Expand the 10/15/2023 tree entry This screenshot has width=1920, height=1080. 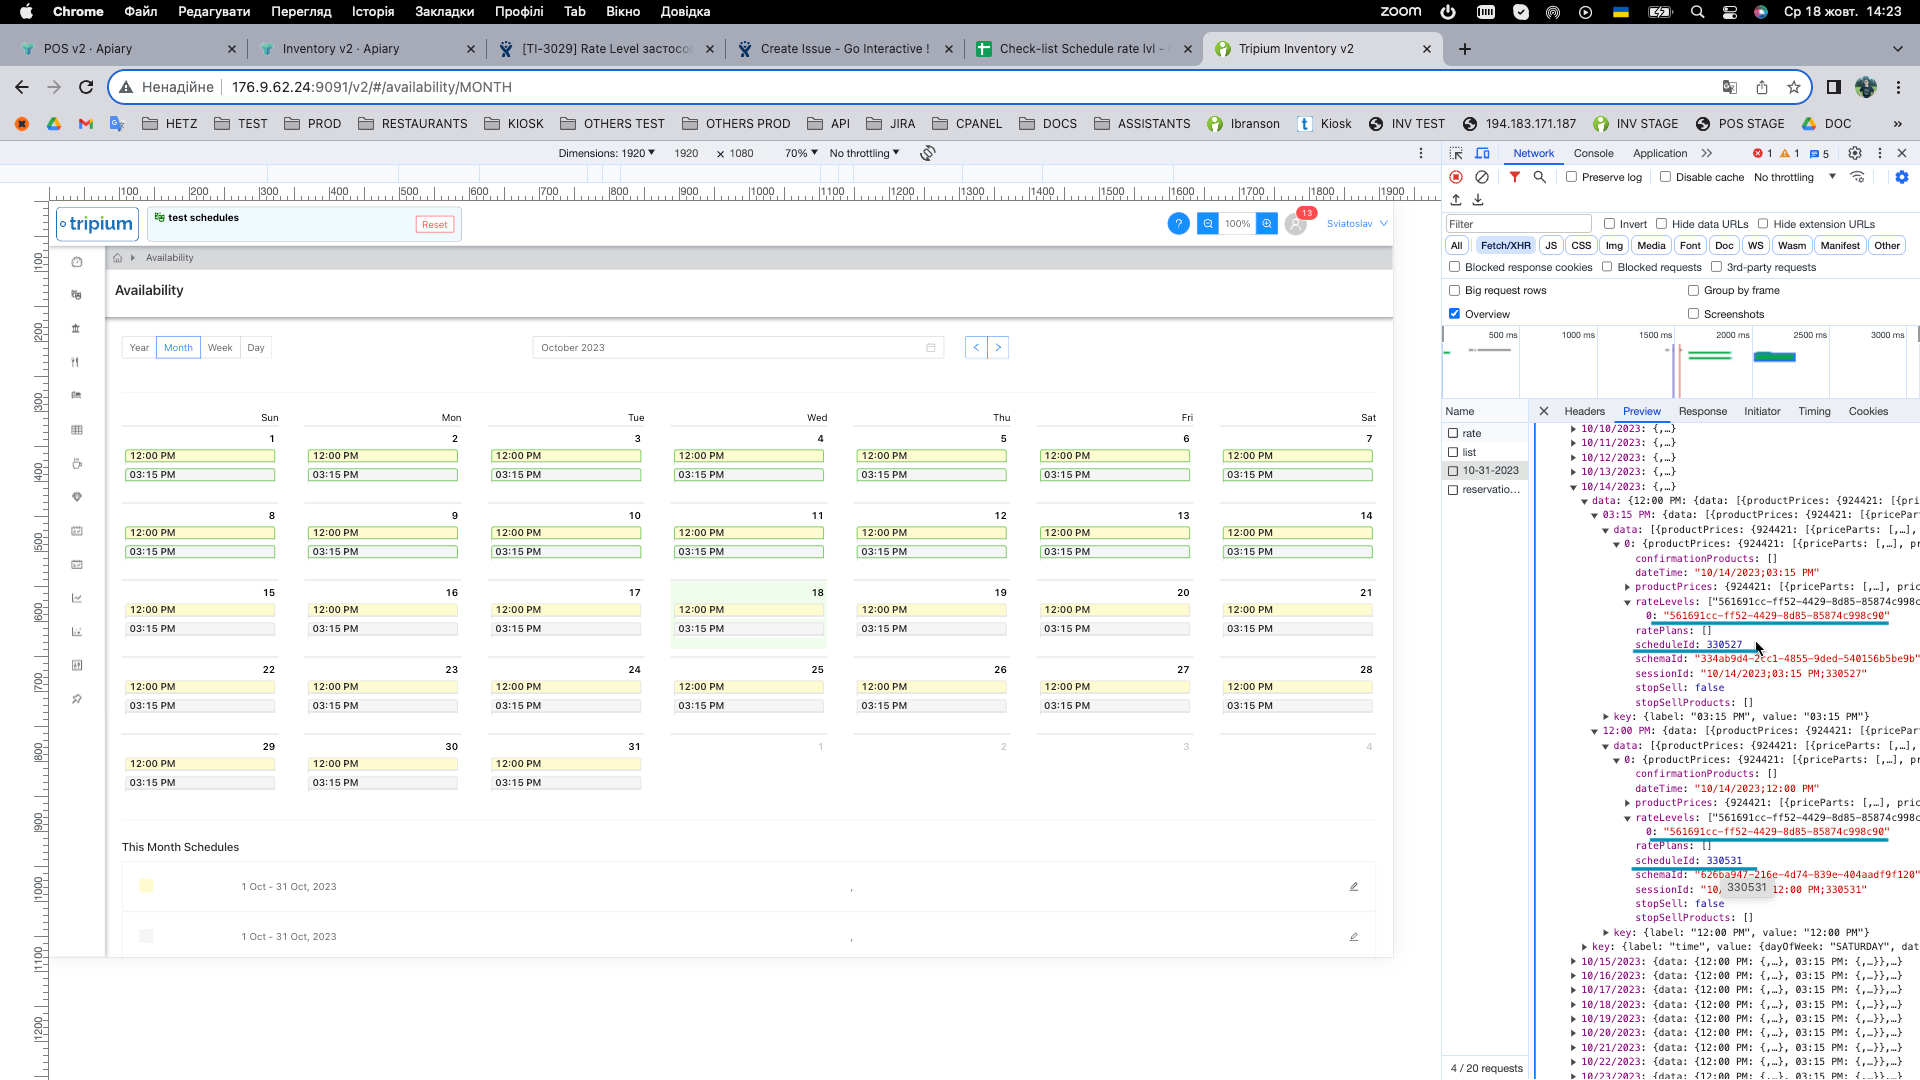tap(1573, 962)
